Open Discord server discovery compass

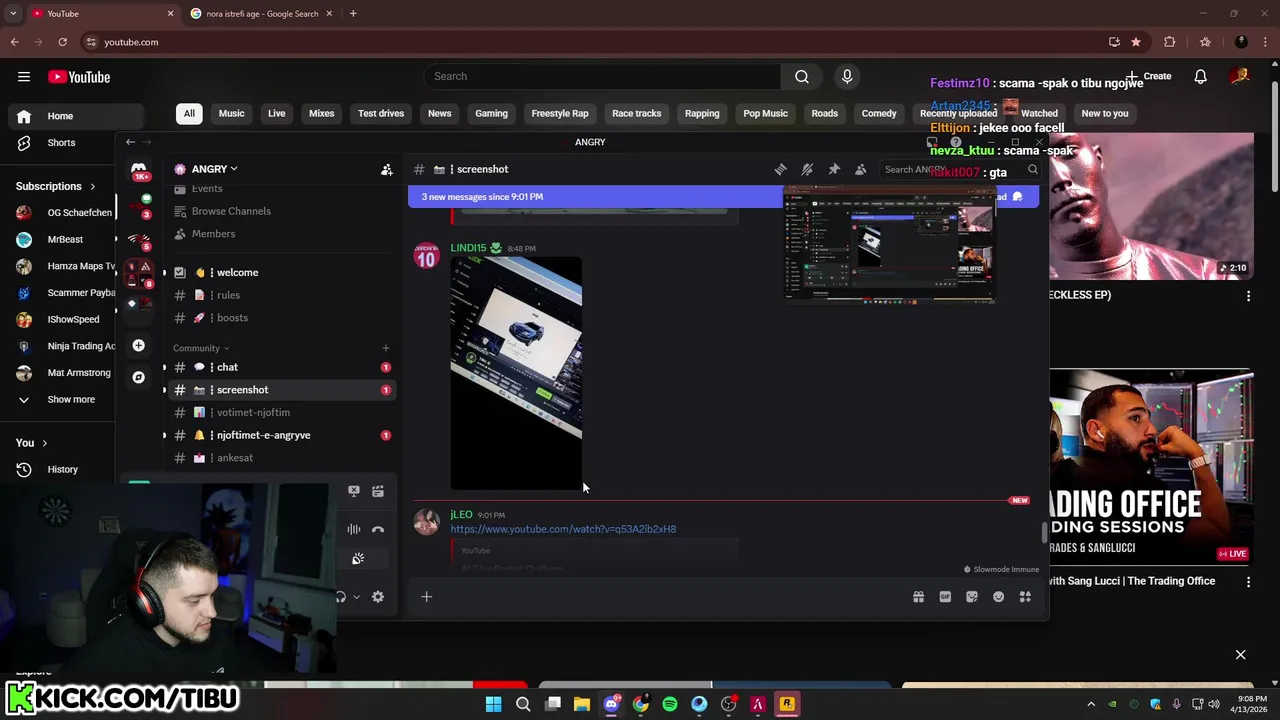tap(138, 377)
